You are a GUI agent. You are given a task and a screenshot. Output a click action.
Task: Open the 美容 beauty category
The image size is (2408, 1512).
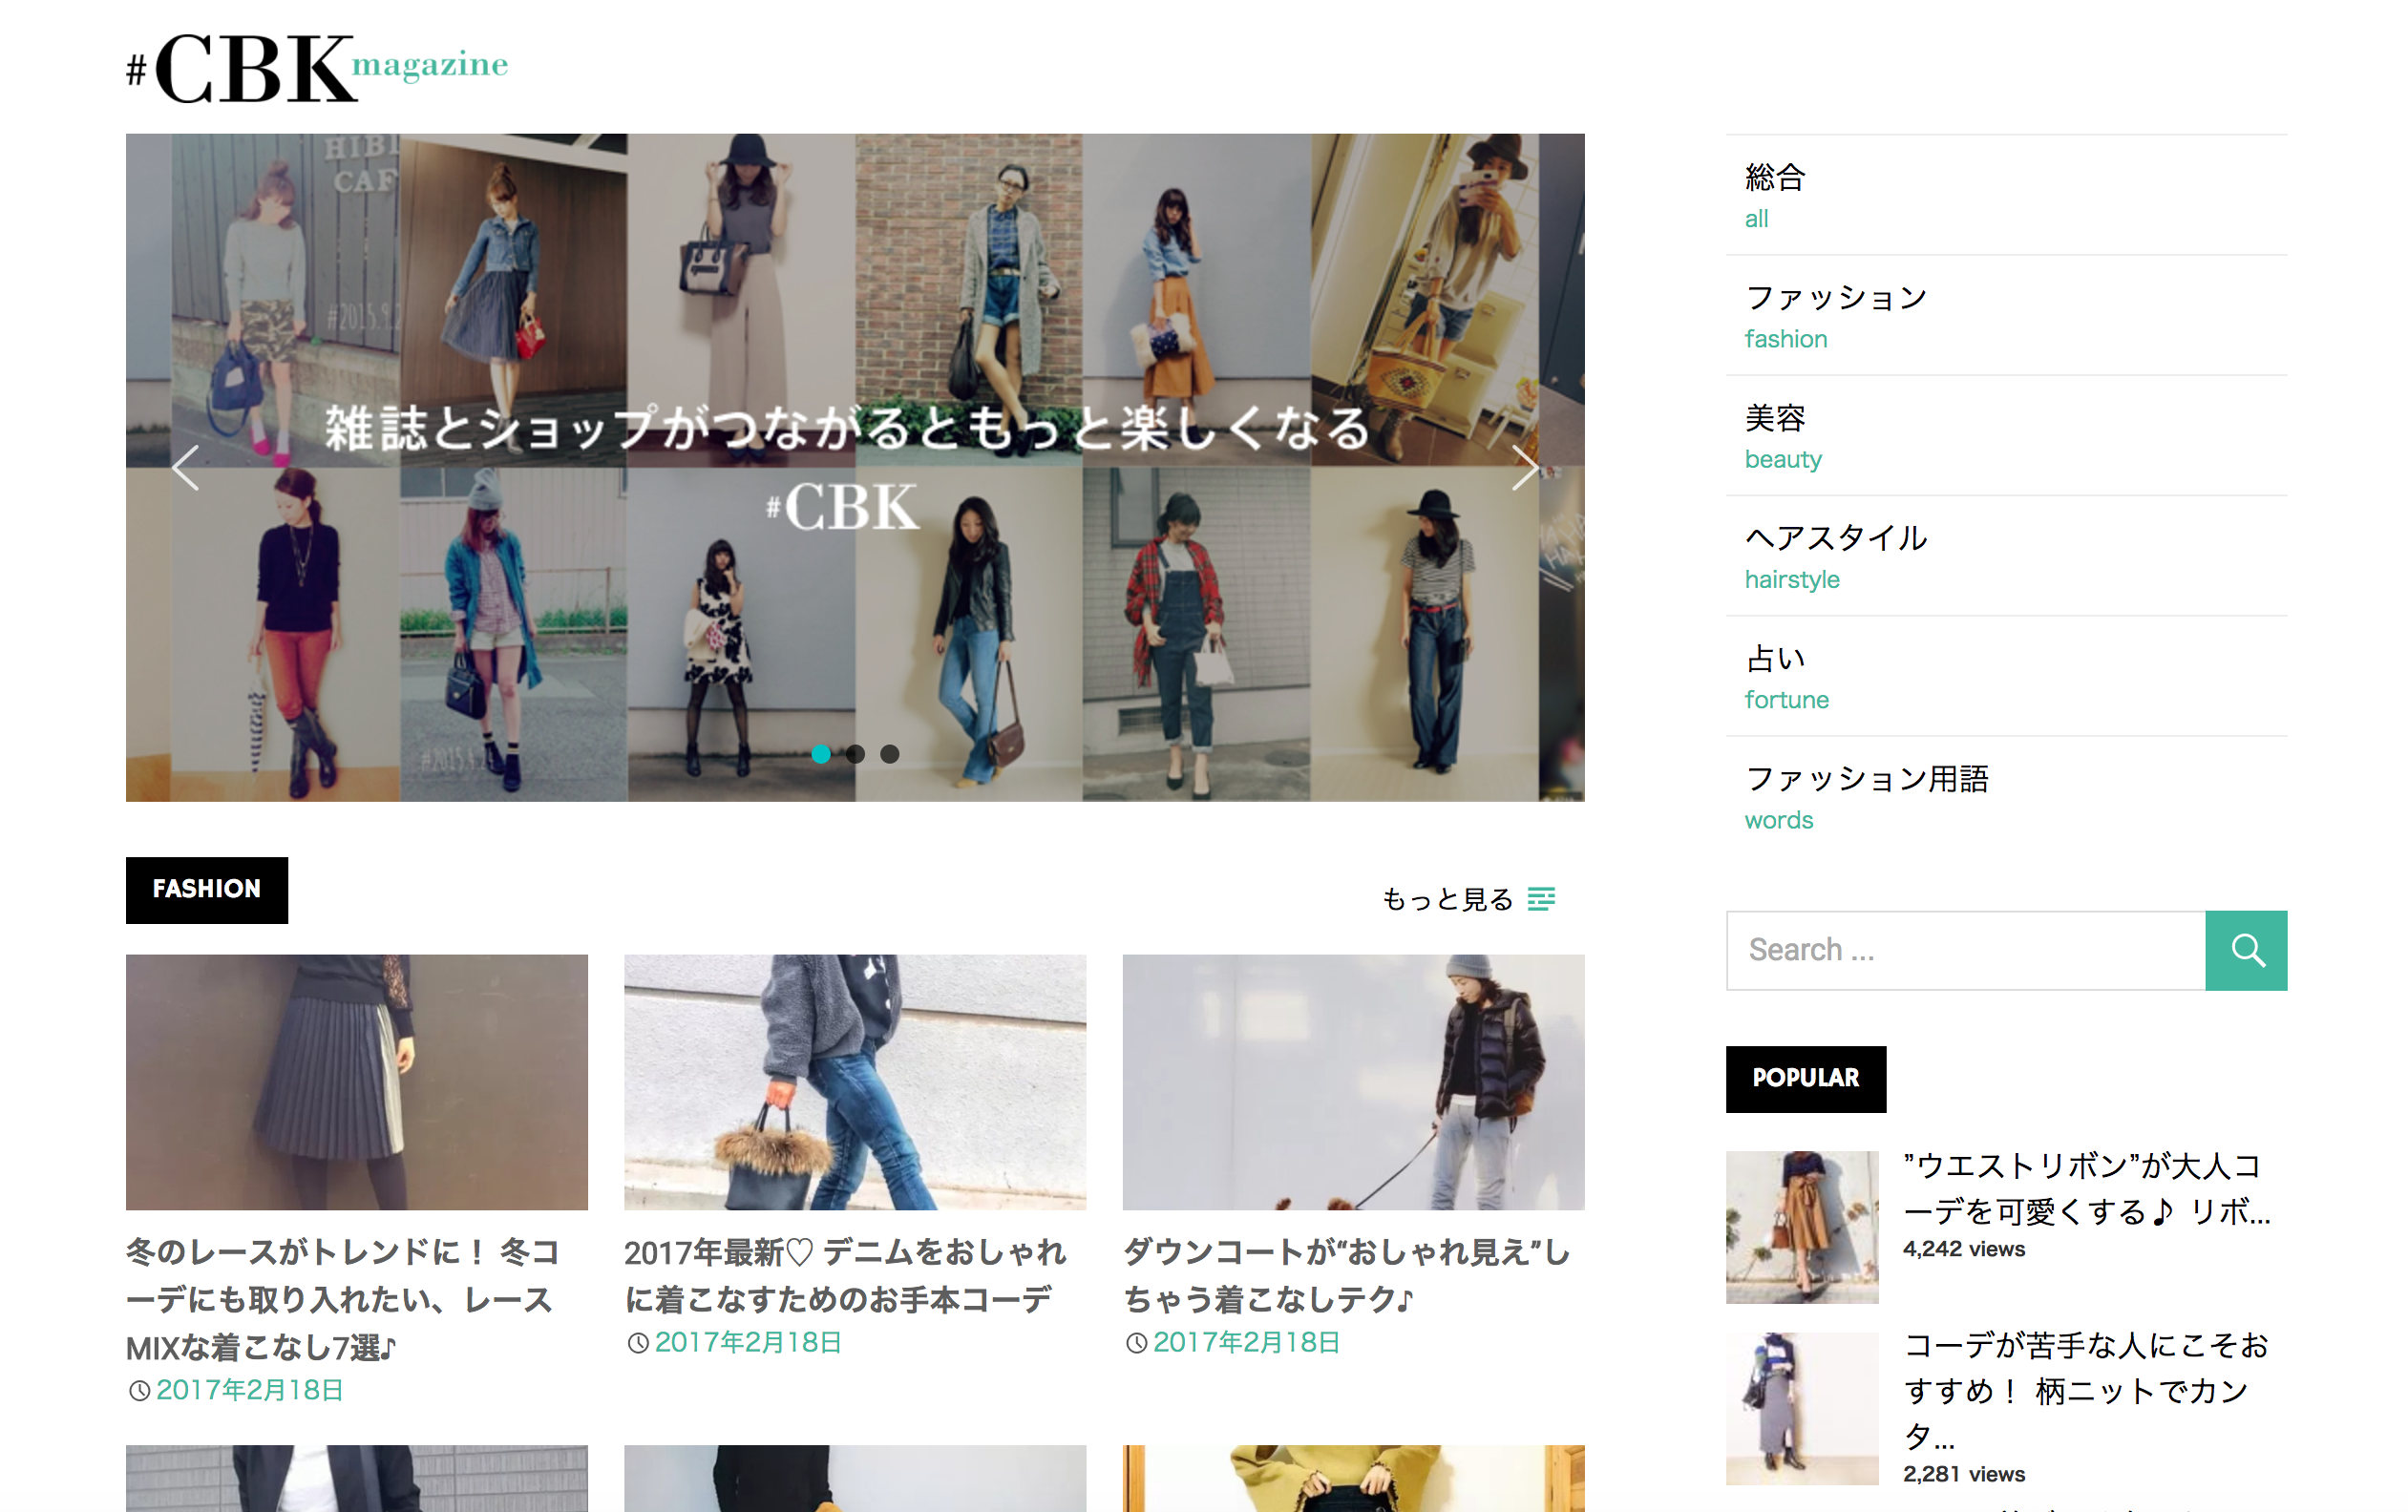pyautogui.click(x=2006, y=436)
